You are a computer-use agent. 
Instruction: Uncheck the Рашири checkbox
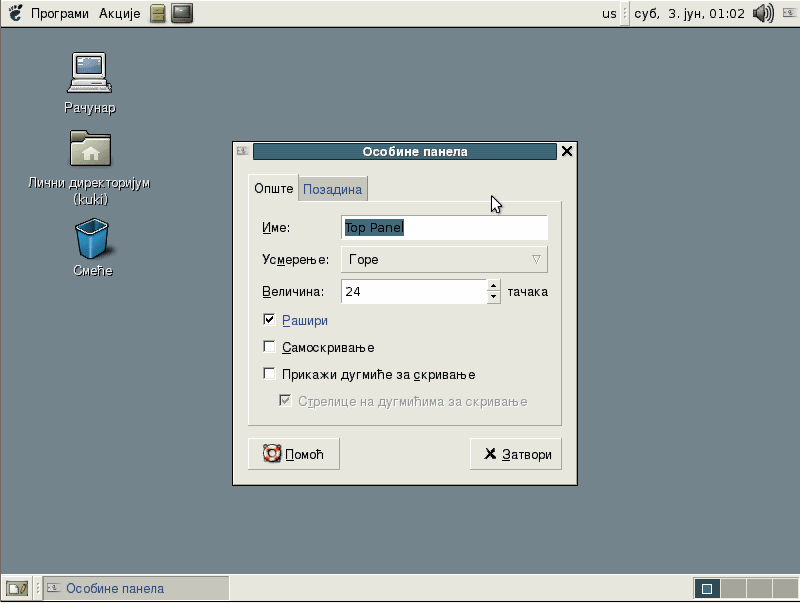(x=269, y=320)
